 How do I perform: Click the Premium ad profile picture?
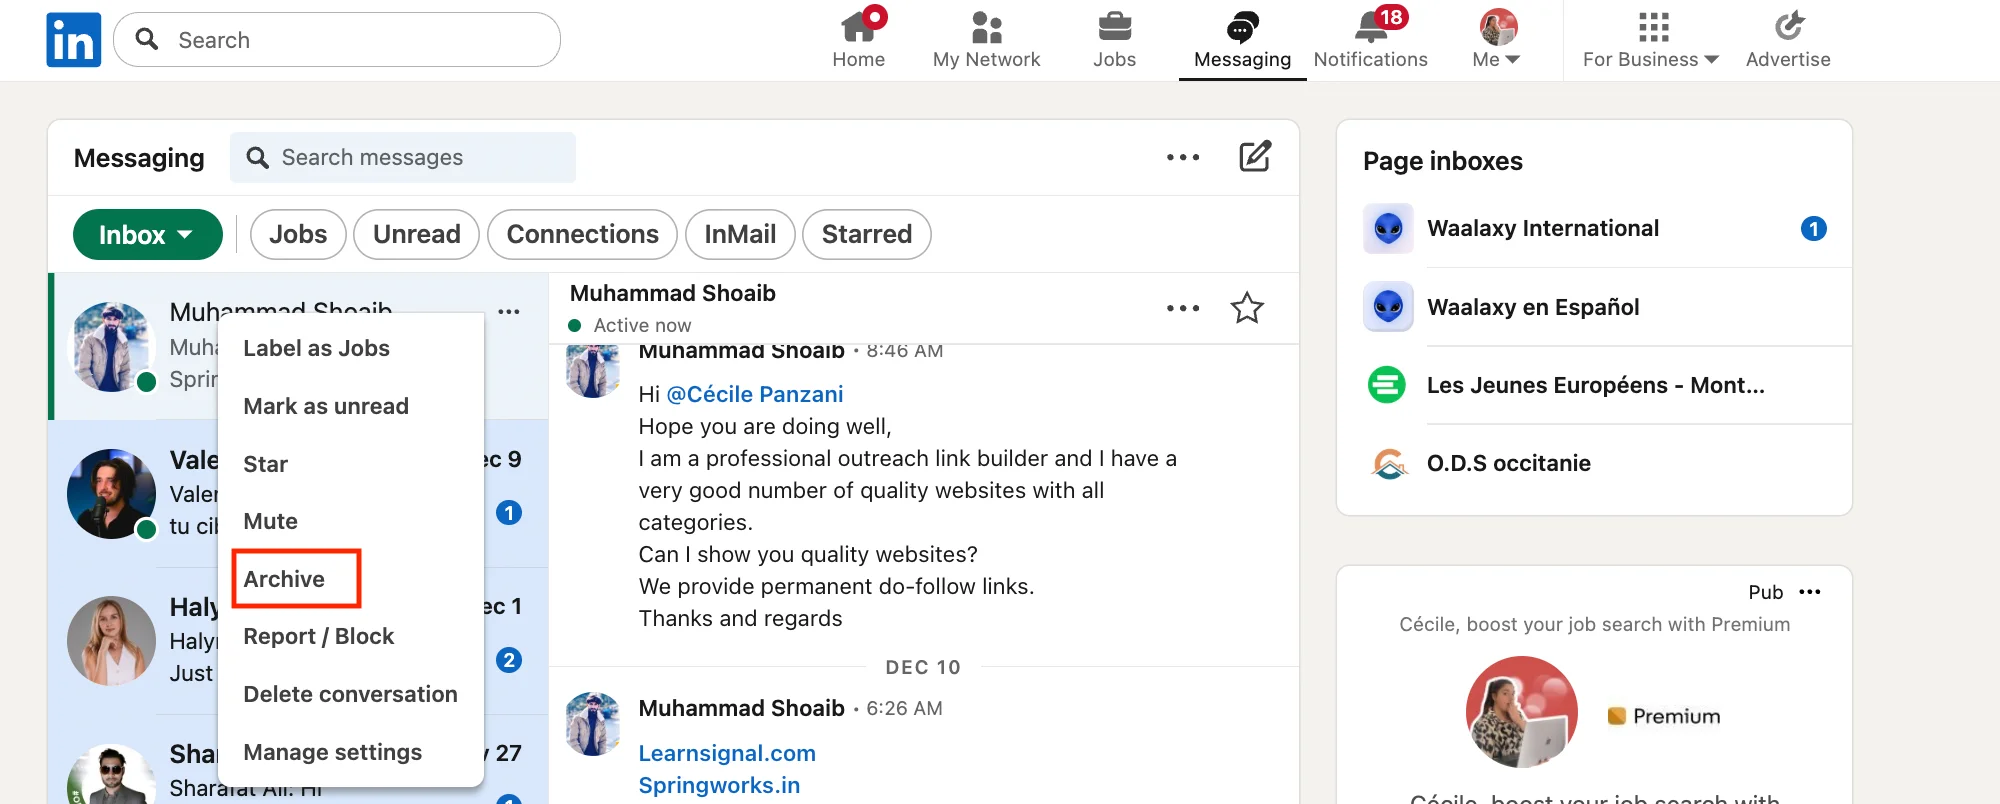coord(1522,712)
